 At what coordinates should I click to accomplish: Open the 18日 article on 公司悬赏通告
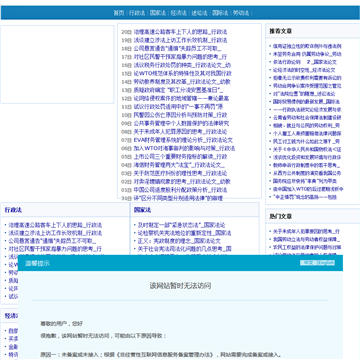coord(178,49)
